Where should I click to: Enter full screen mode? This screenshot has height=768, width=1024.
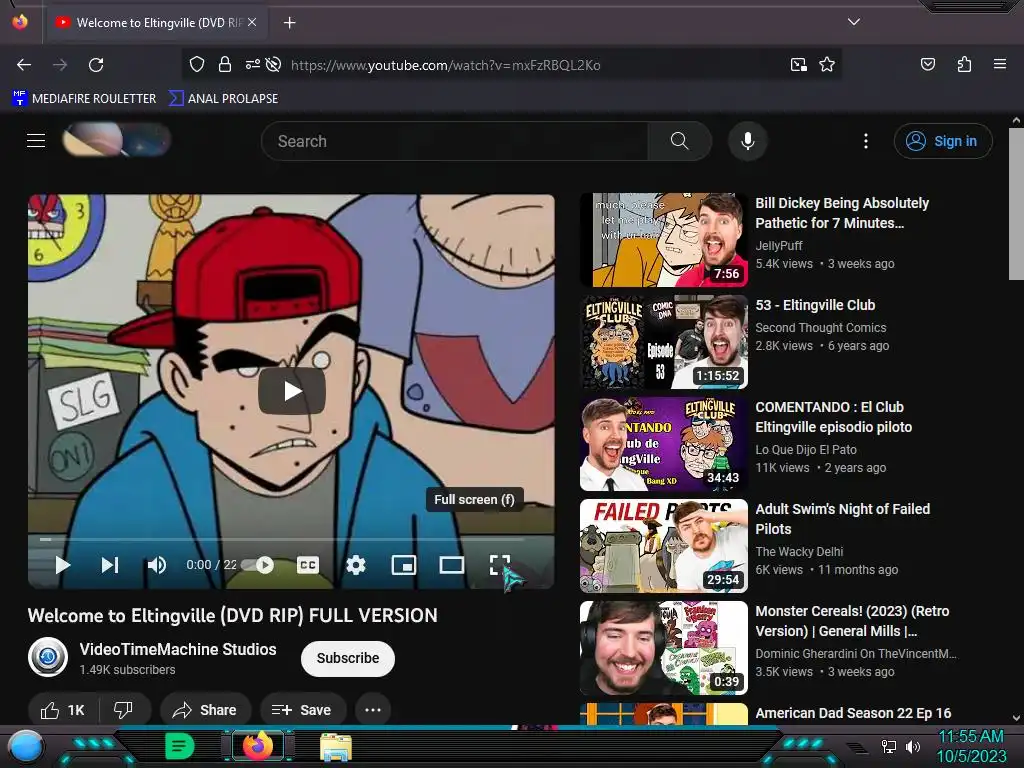500,565
